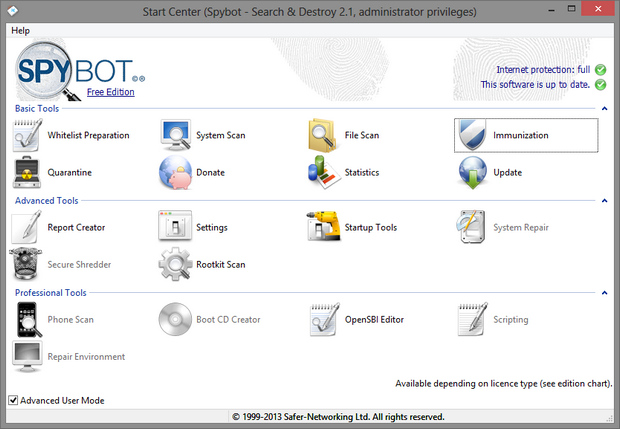Click the System Scan label
The width and height of the screenshot is (620, 429).
(x=221, y=135)
